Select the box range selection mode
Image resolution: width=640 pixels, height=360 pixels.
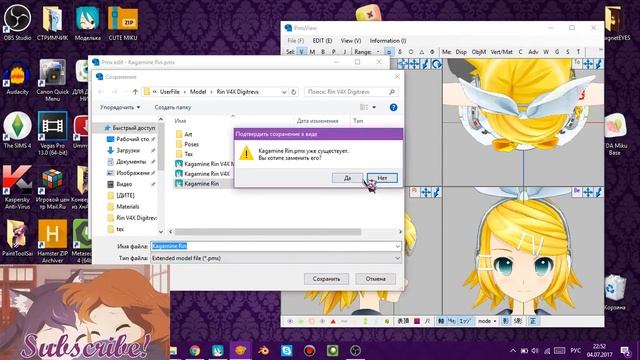pos(389,52)
